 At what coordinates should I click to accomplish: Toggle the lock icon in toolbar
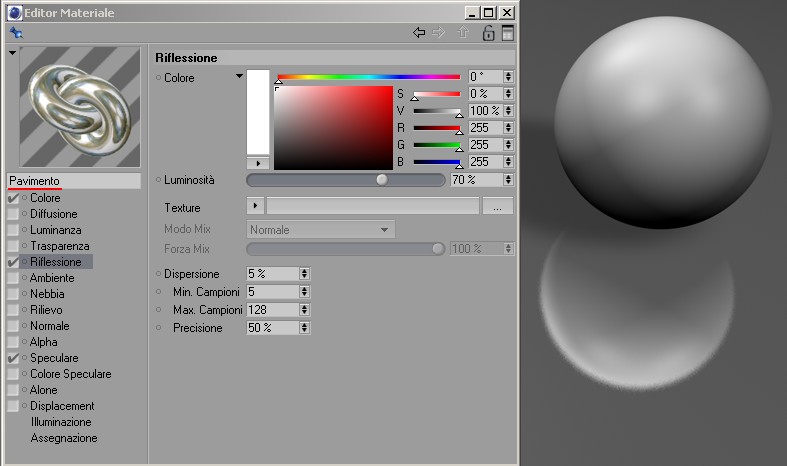(488, 33)
